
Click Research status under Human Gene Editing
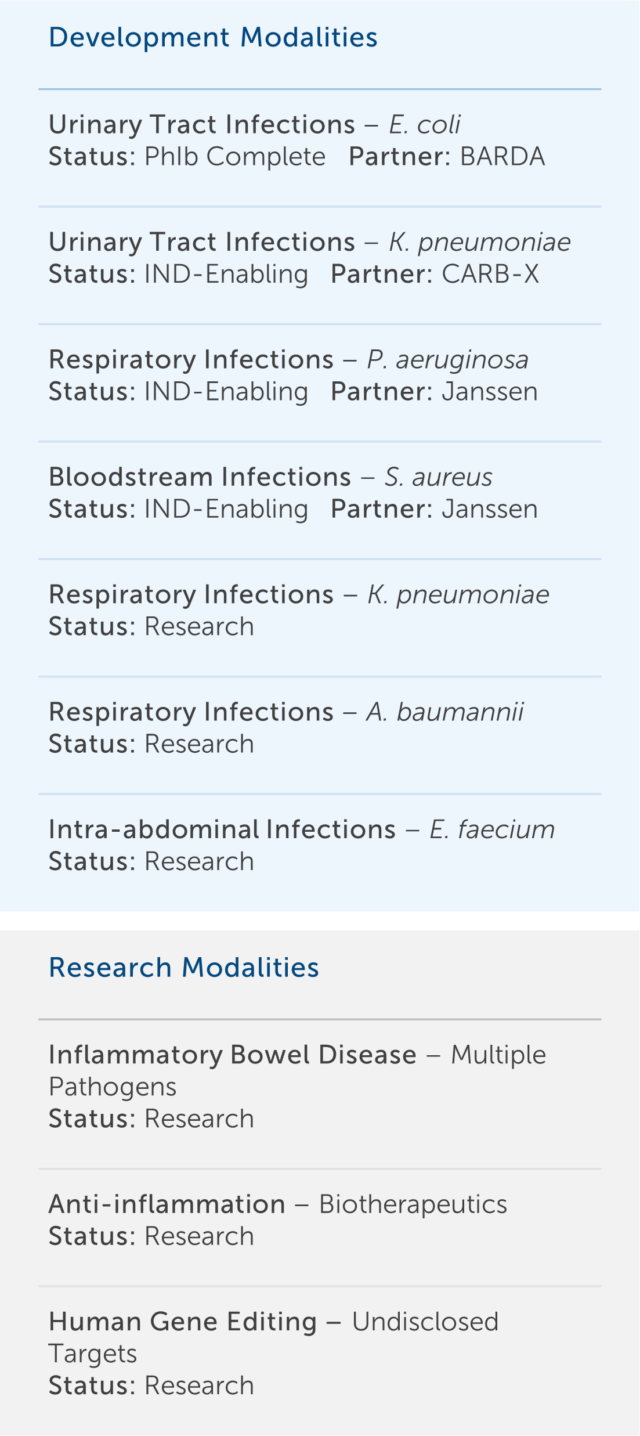click(x=199, y=1386)
